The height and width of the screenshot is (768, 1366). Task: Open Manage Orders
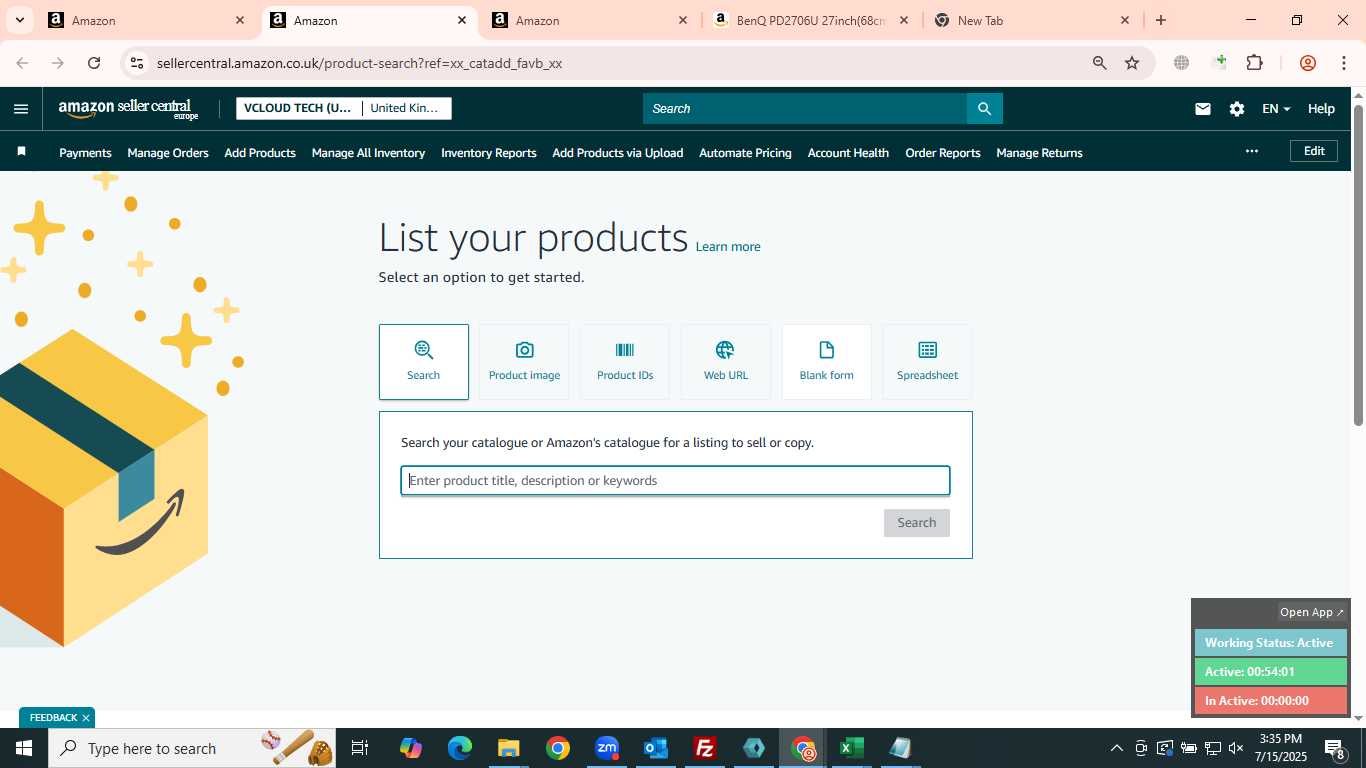coord(168,153)
